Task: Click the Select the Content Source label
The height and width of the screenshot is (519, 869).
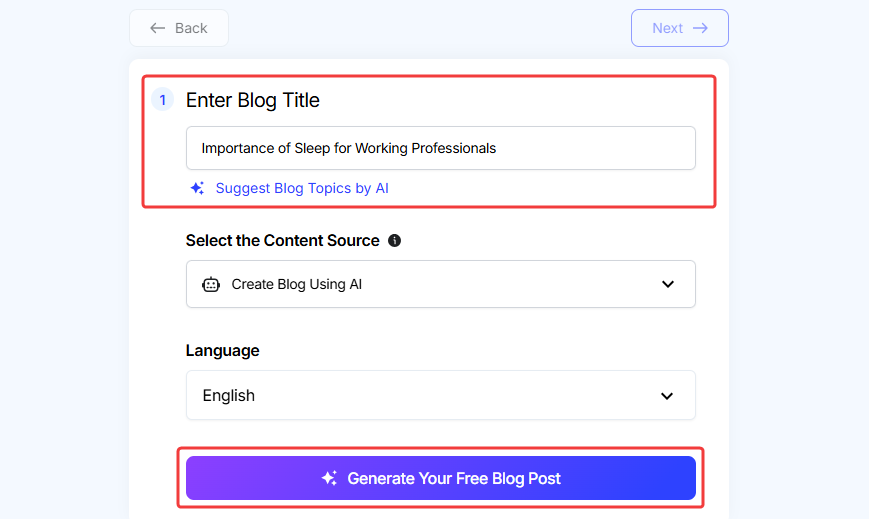Action: [282, 241]
